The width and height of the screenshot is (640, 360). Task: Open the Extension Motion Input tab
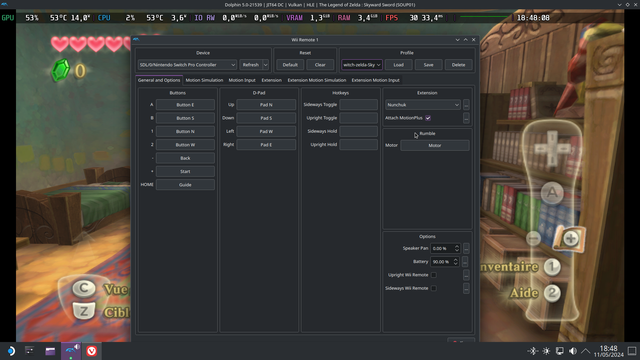(x=376, y=80)
